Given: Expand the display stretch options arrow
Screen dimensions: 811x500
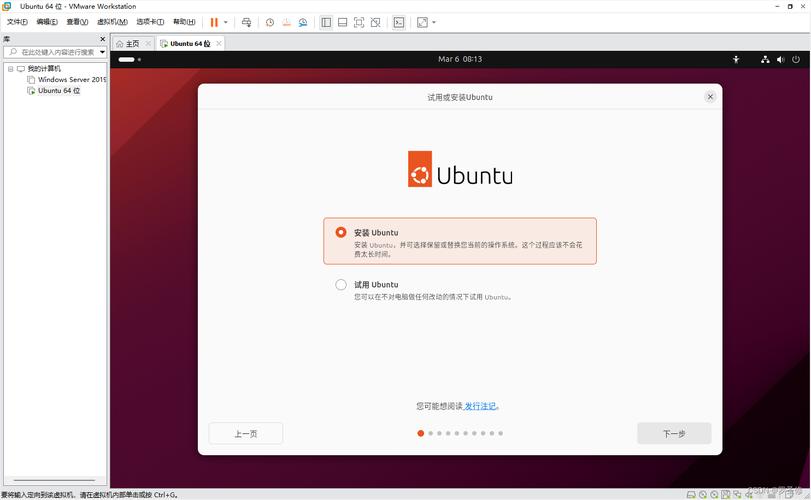Looking at the screenshot, I should coord(434,22).
